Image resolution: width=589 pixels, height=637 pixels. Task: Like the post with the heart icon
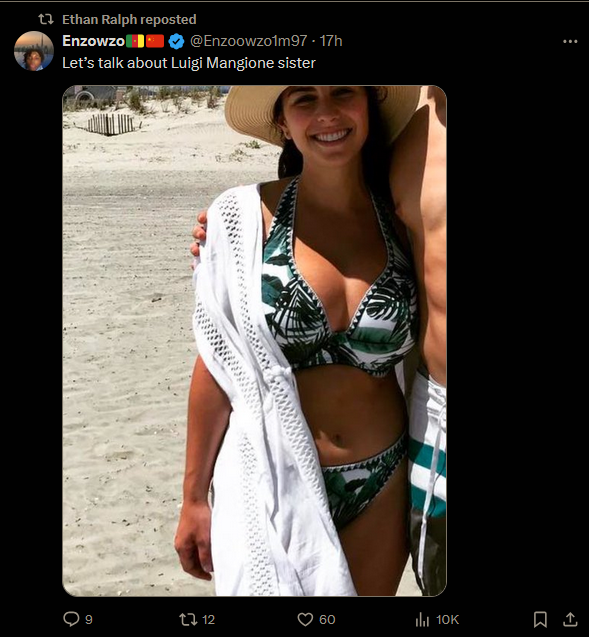tap(305, 619)
